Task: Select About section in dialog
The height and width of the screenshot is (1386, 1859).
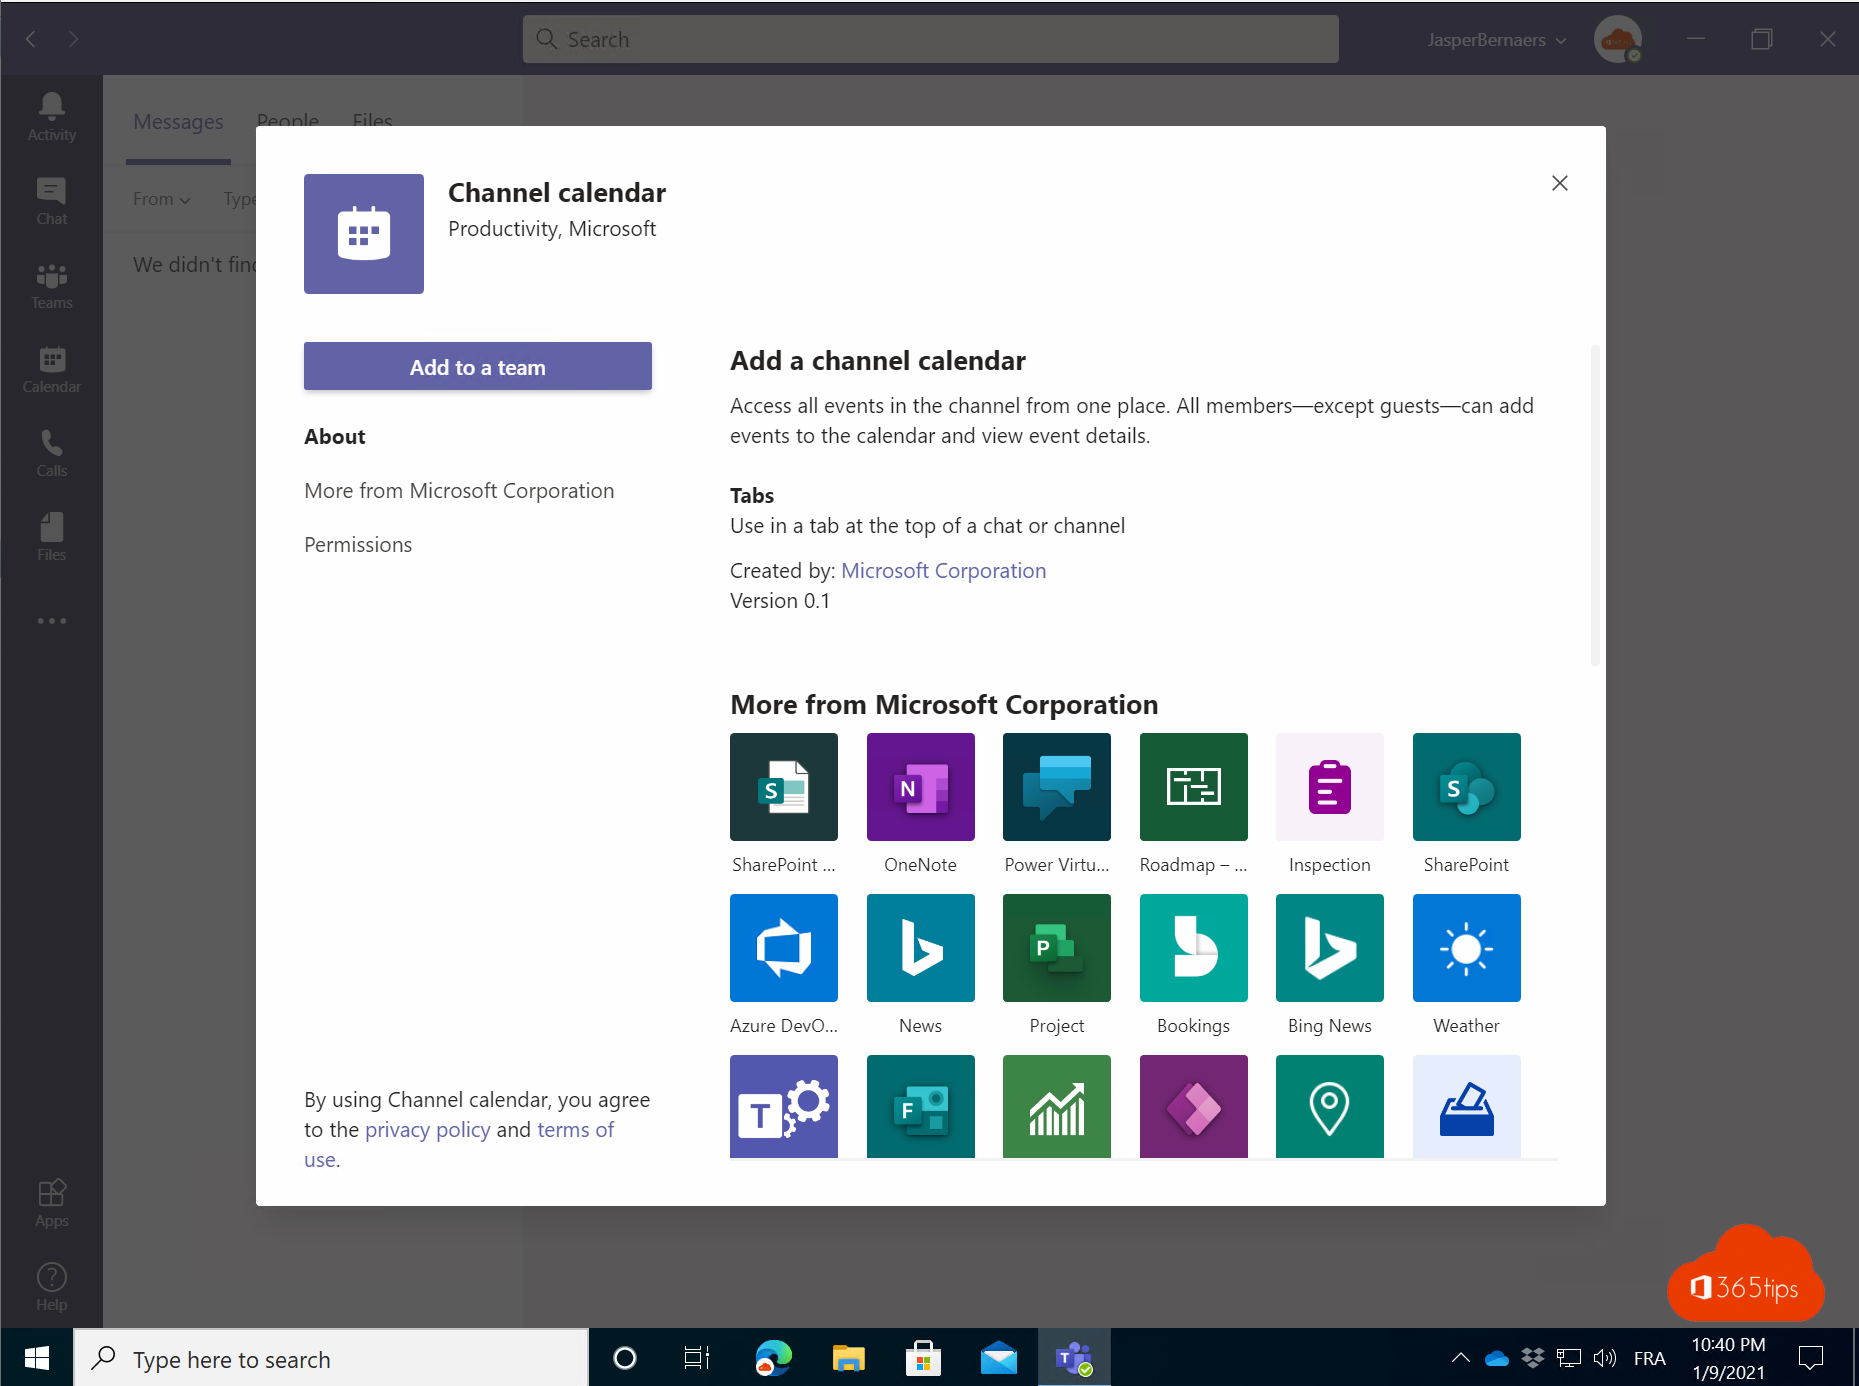Action: (x=335, y=436)
